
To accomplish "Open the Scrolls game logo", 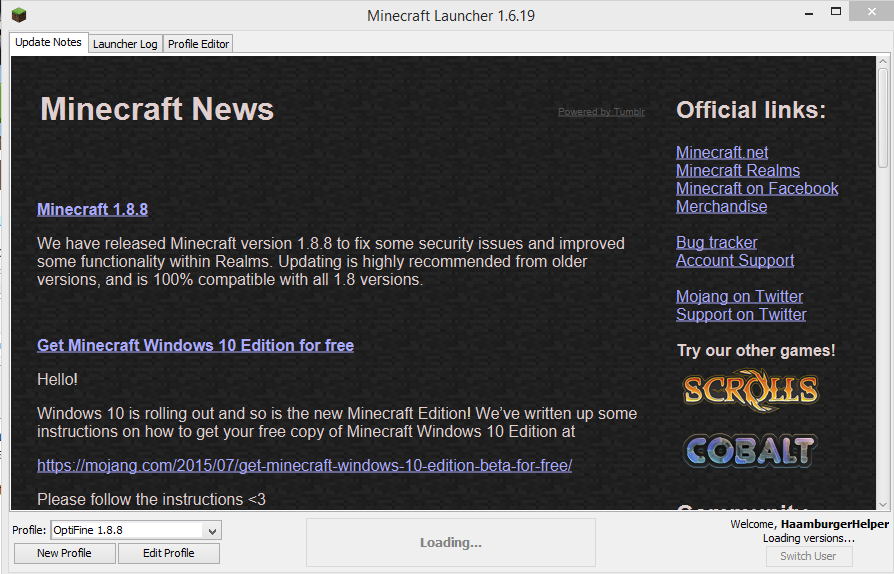I will [x=750, y=390].
